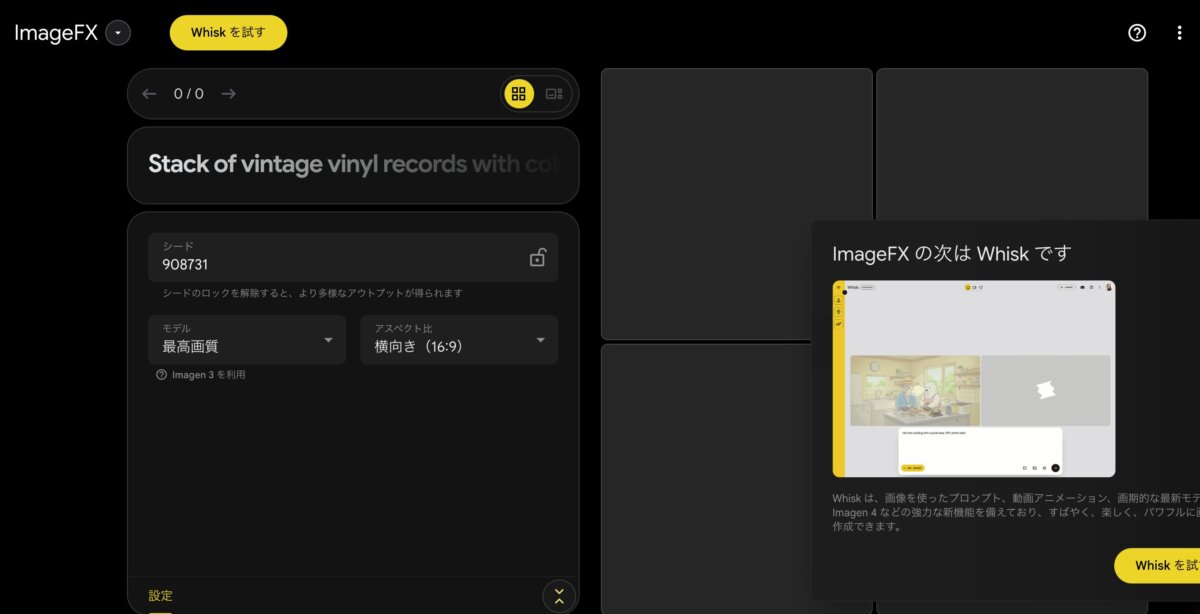Click the vinyl records prompt text box
Viewport: 1200px width, 614px height.
353,165
